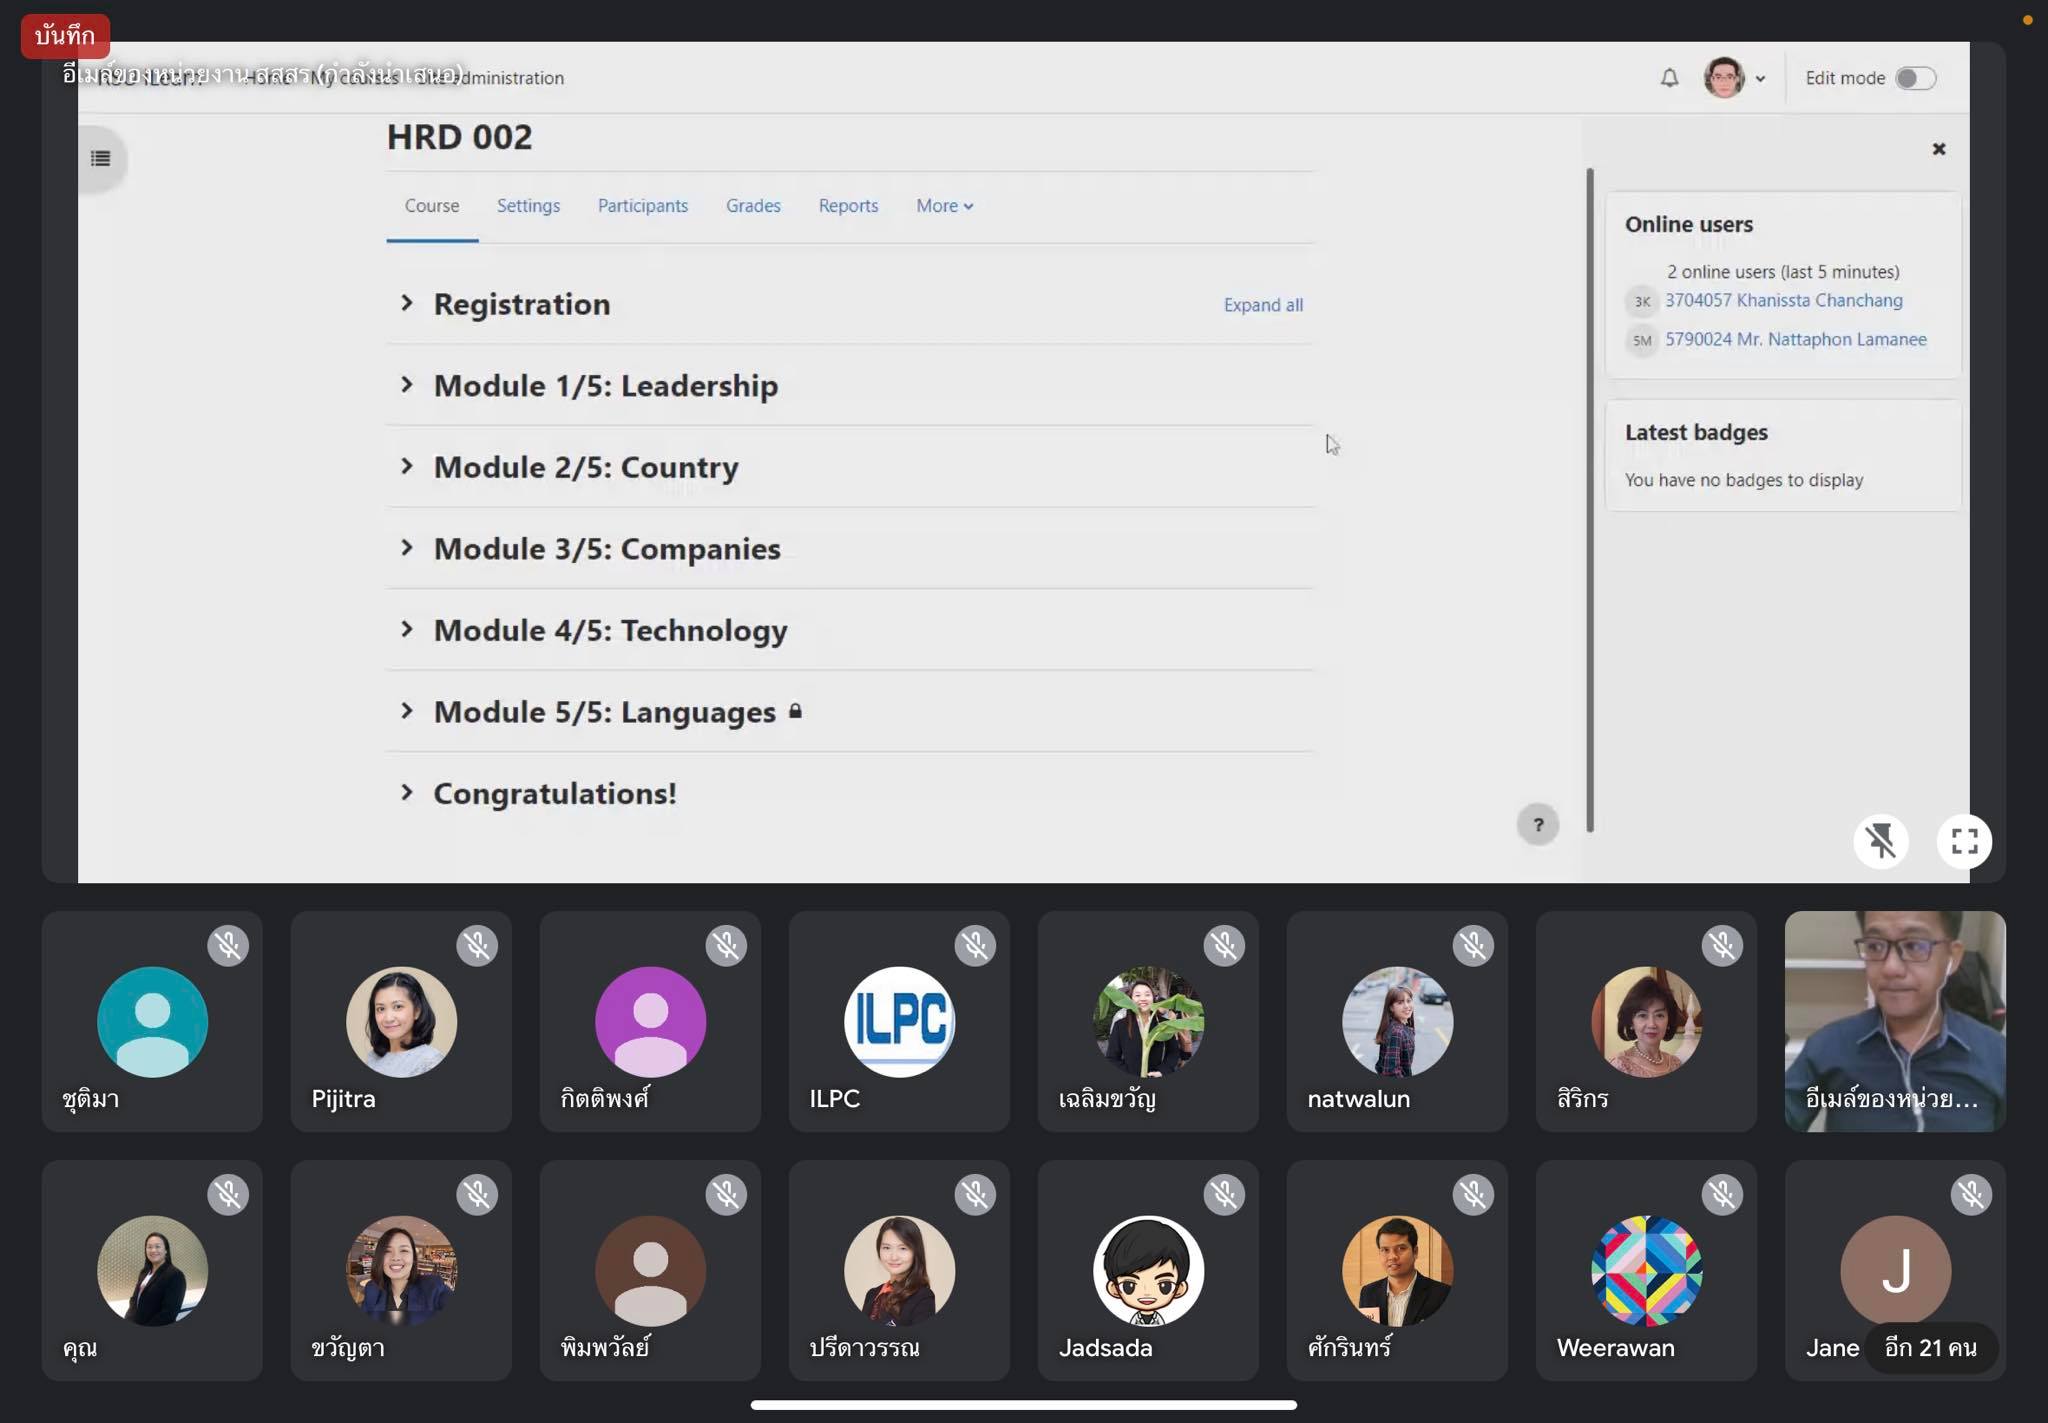Viewport: 2048px width, 1423px height.
Task: Click muted mic icon on Weerawan tile
Action: [x=1722, y=1195]
